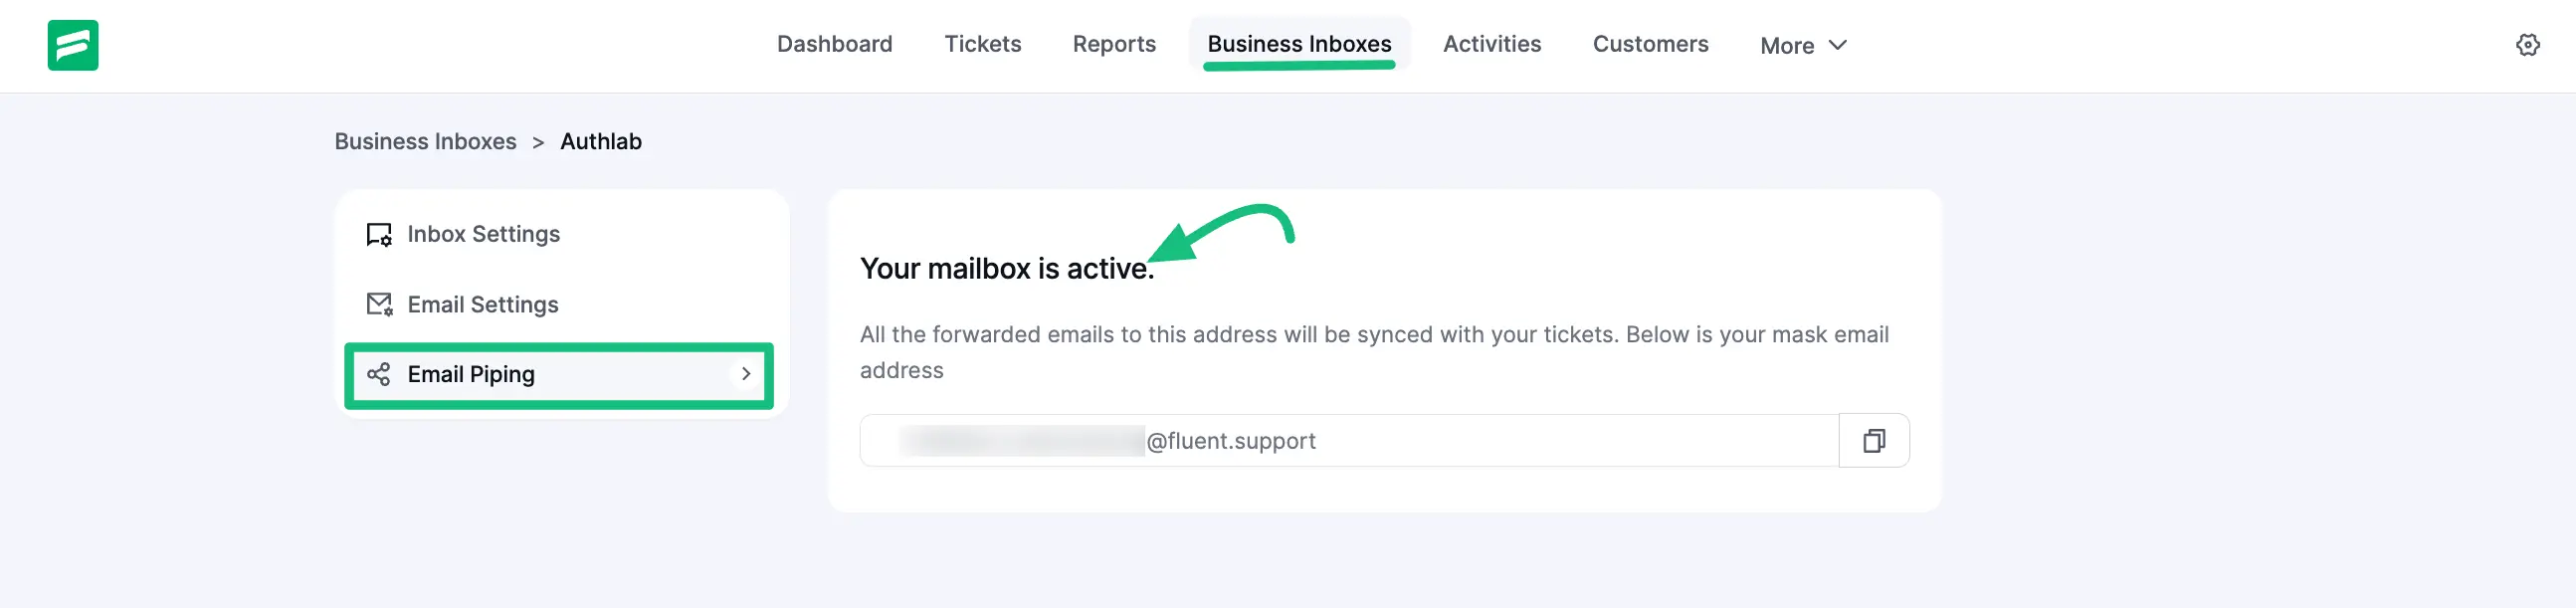This screenshot has width=2576, height=608.
Task: Open Inbox Settings panel
Action: tap(483, 234)
